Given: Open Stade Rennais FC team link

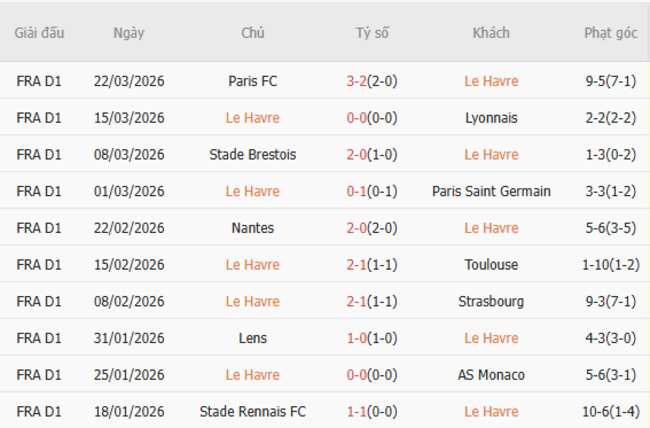Looking at the screenshot, I should [x=253, y=411].
